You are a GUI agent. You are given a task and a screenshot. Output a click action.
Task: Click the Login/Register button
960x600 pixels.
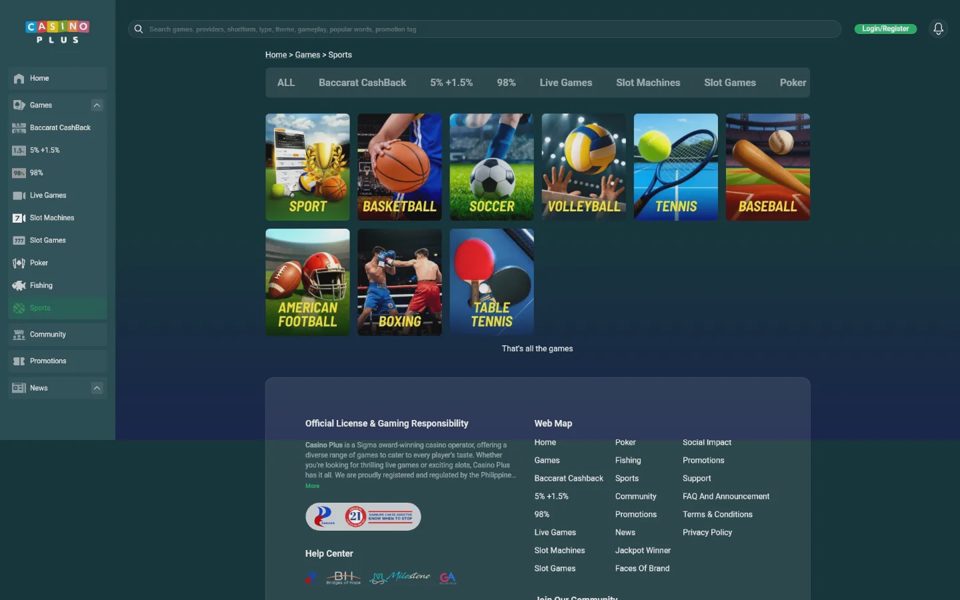pos(885,29)
